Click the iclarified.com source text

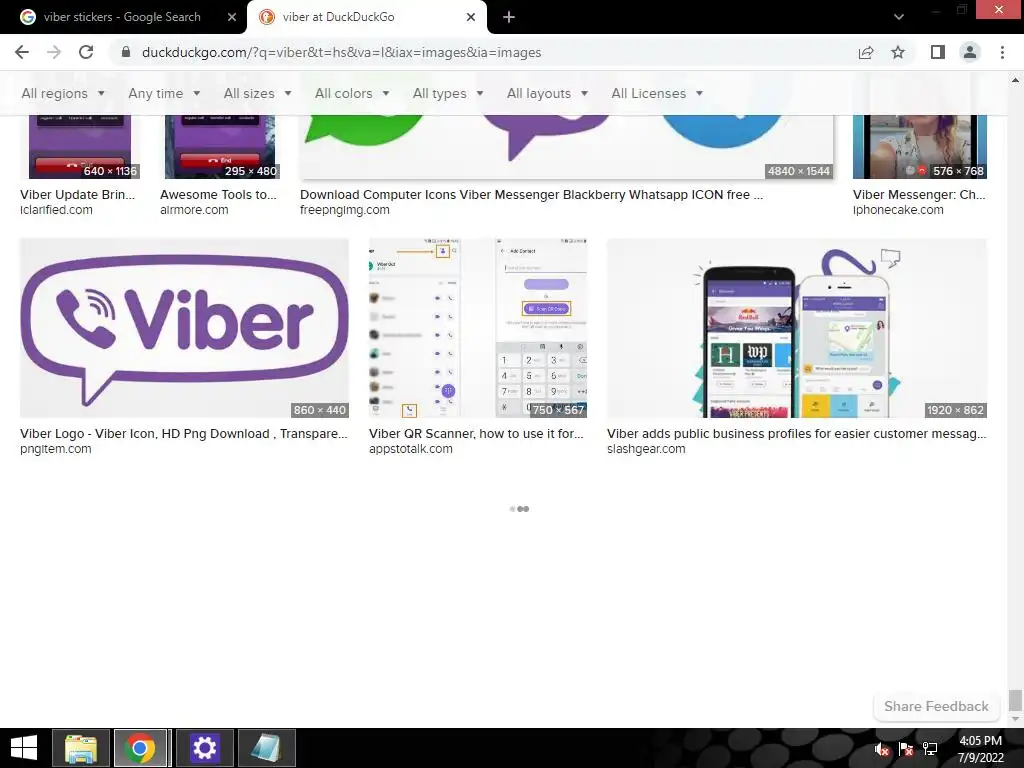click(x=56, y=210)
